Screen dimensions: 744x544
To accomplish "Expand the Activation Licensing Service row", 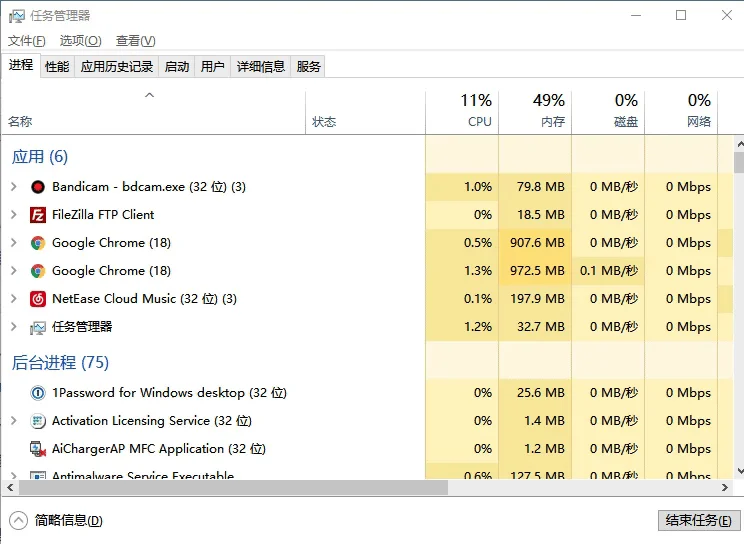I will pyautogui.click(x=14, y=421).
